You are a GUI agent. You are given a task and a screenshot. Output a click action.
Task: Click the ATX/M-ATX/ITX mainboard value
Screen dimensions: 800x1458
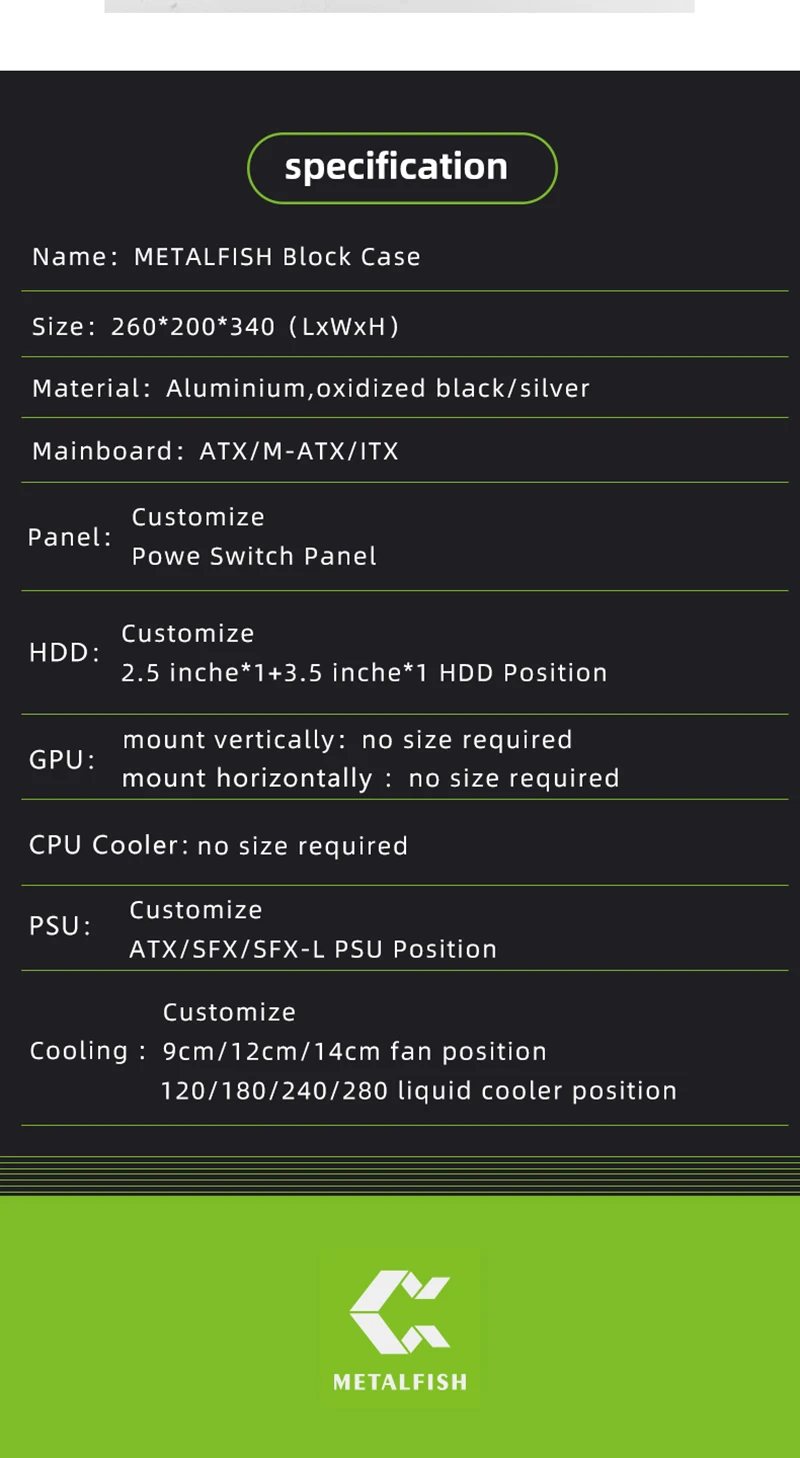tap(299, 451)
